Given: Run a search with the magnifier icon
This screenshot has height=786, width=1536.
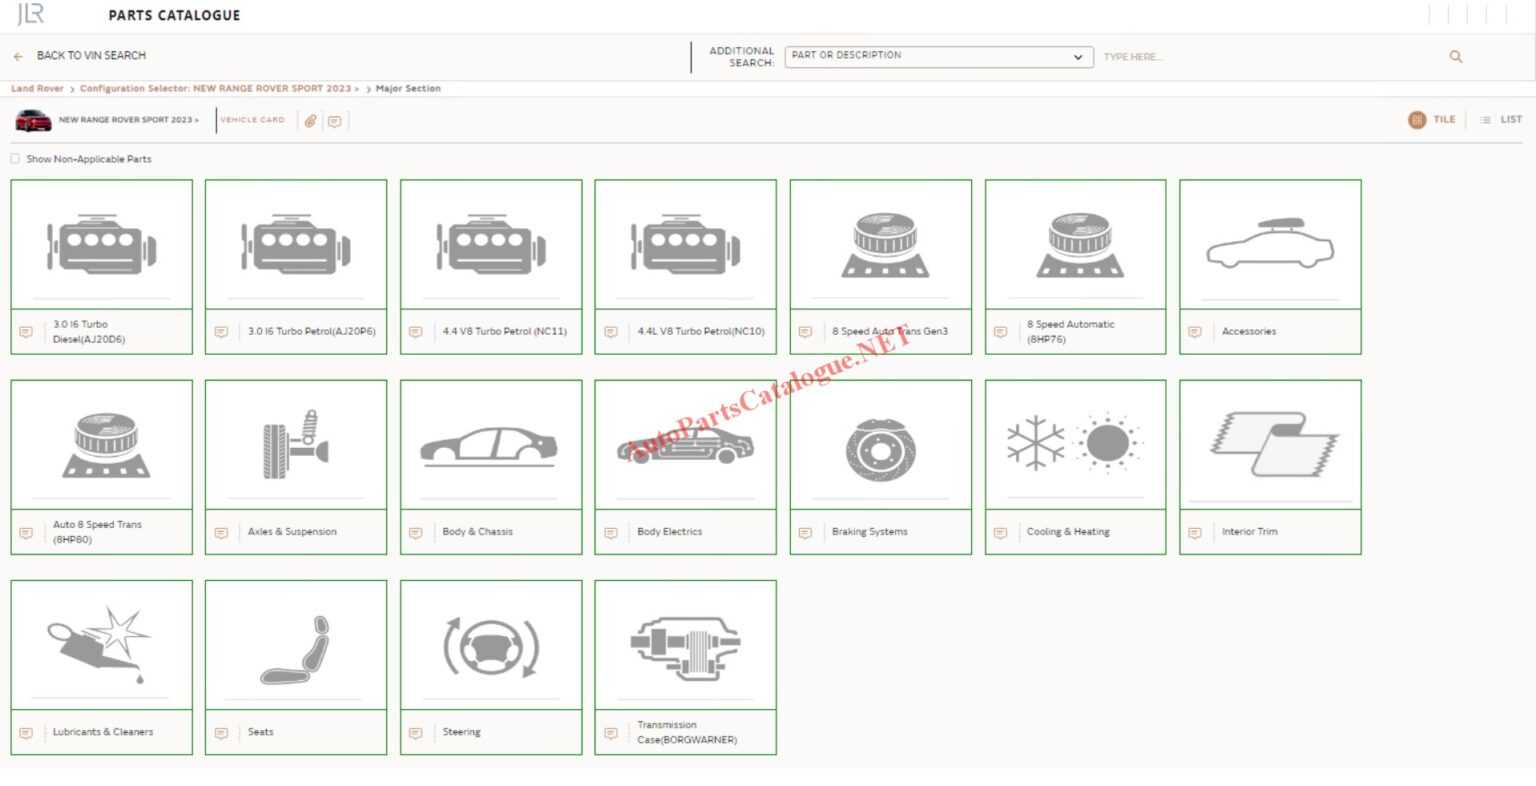Looking at the screenshot, I should click(1455, 57).
